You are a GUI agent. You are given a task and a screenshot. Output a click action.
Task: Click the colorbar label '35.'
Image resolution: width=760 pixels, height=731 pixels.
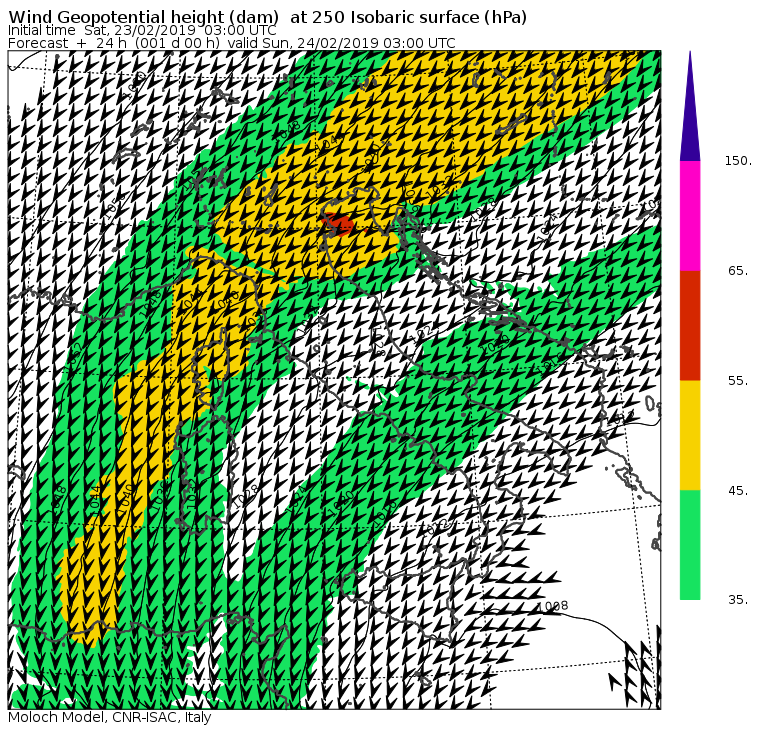pos(739,600)
